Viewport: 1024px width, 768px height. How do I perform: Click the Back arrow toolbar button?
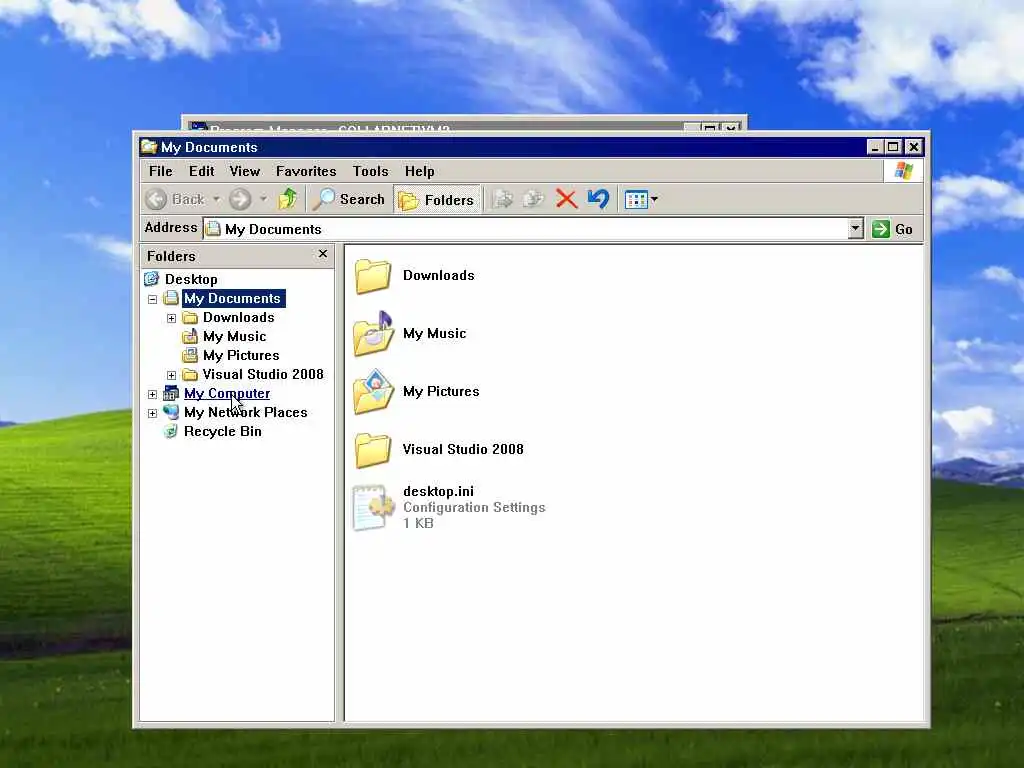point(175,199)
